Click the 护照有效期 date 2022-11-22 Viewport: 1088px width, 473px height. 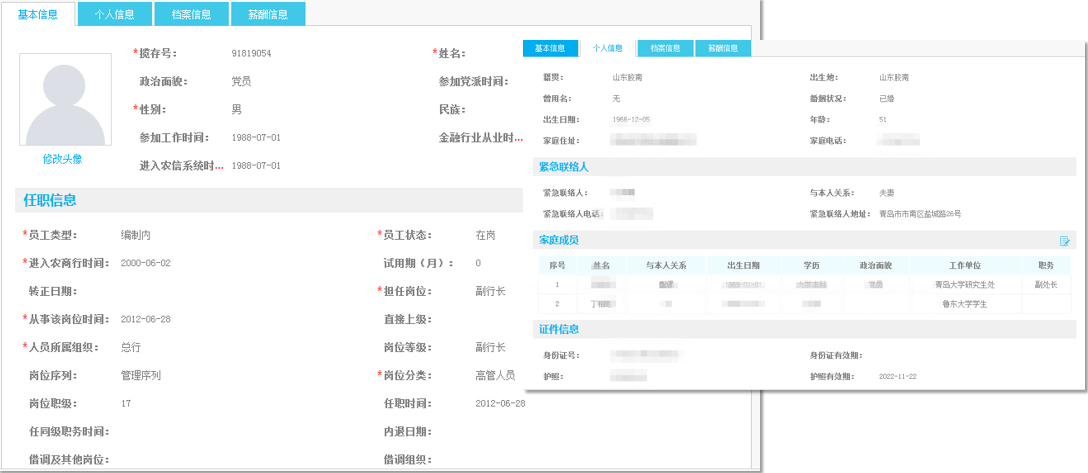[898, 377]
